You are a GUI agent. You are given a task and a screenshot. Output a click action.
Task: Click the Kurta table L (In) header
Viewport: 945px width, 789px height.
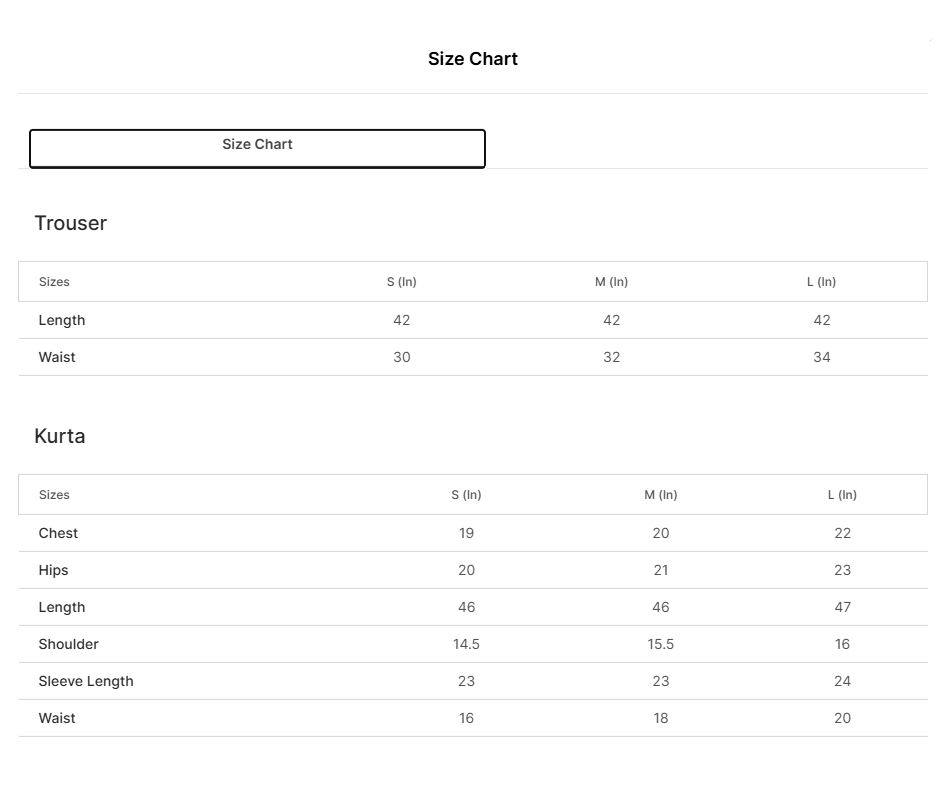coord(842,495)
